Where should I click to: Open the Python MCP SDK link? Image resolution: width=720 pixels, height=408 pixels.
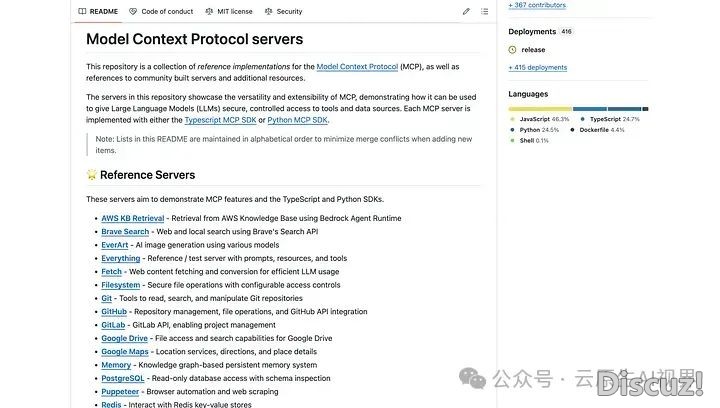tap(298, 120)
